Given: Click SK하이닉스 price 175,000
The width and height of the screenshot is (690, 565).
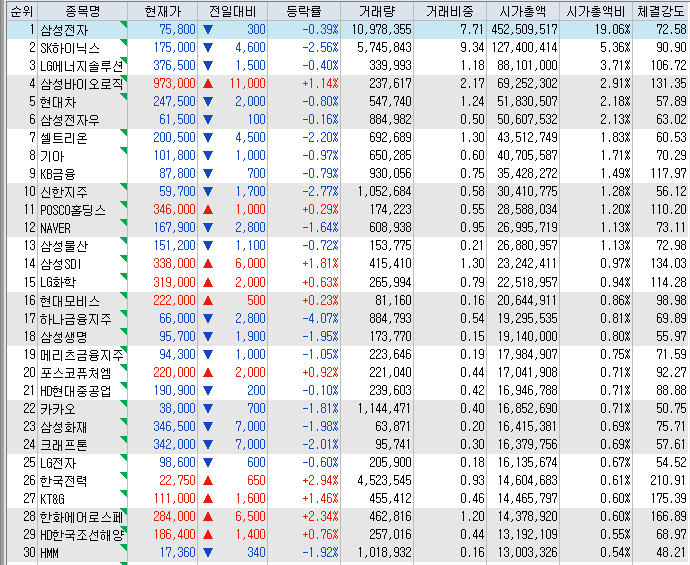Looking at the screenshot, I should click(x=175, y=48).
